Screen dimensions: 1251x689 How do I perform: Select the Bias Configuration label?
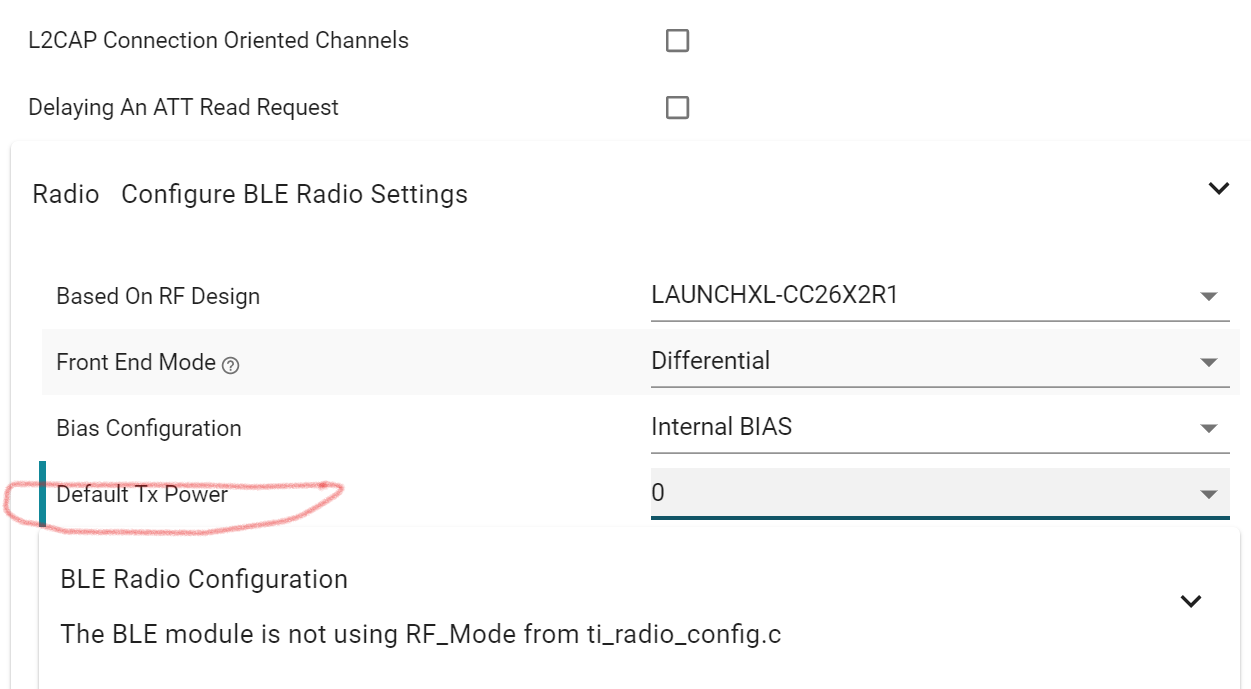coord(149,429)
